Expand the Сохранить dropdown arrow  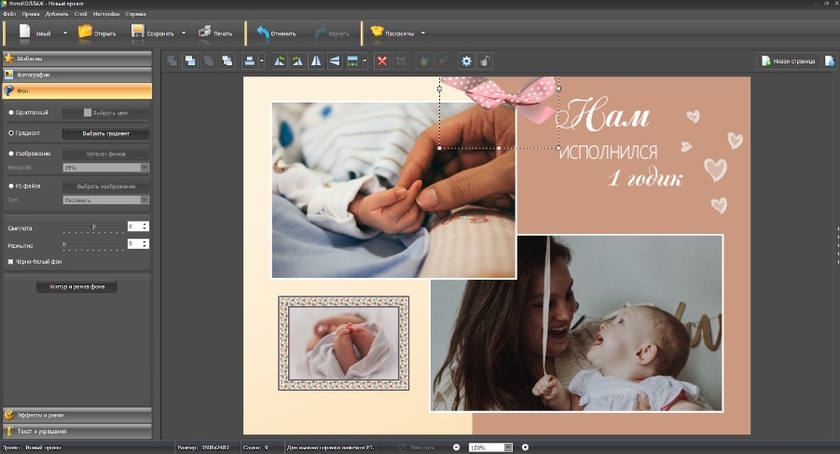tap(184, 33)
